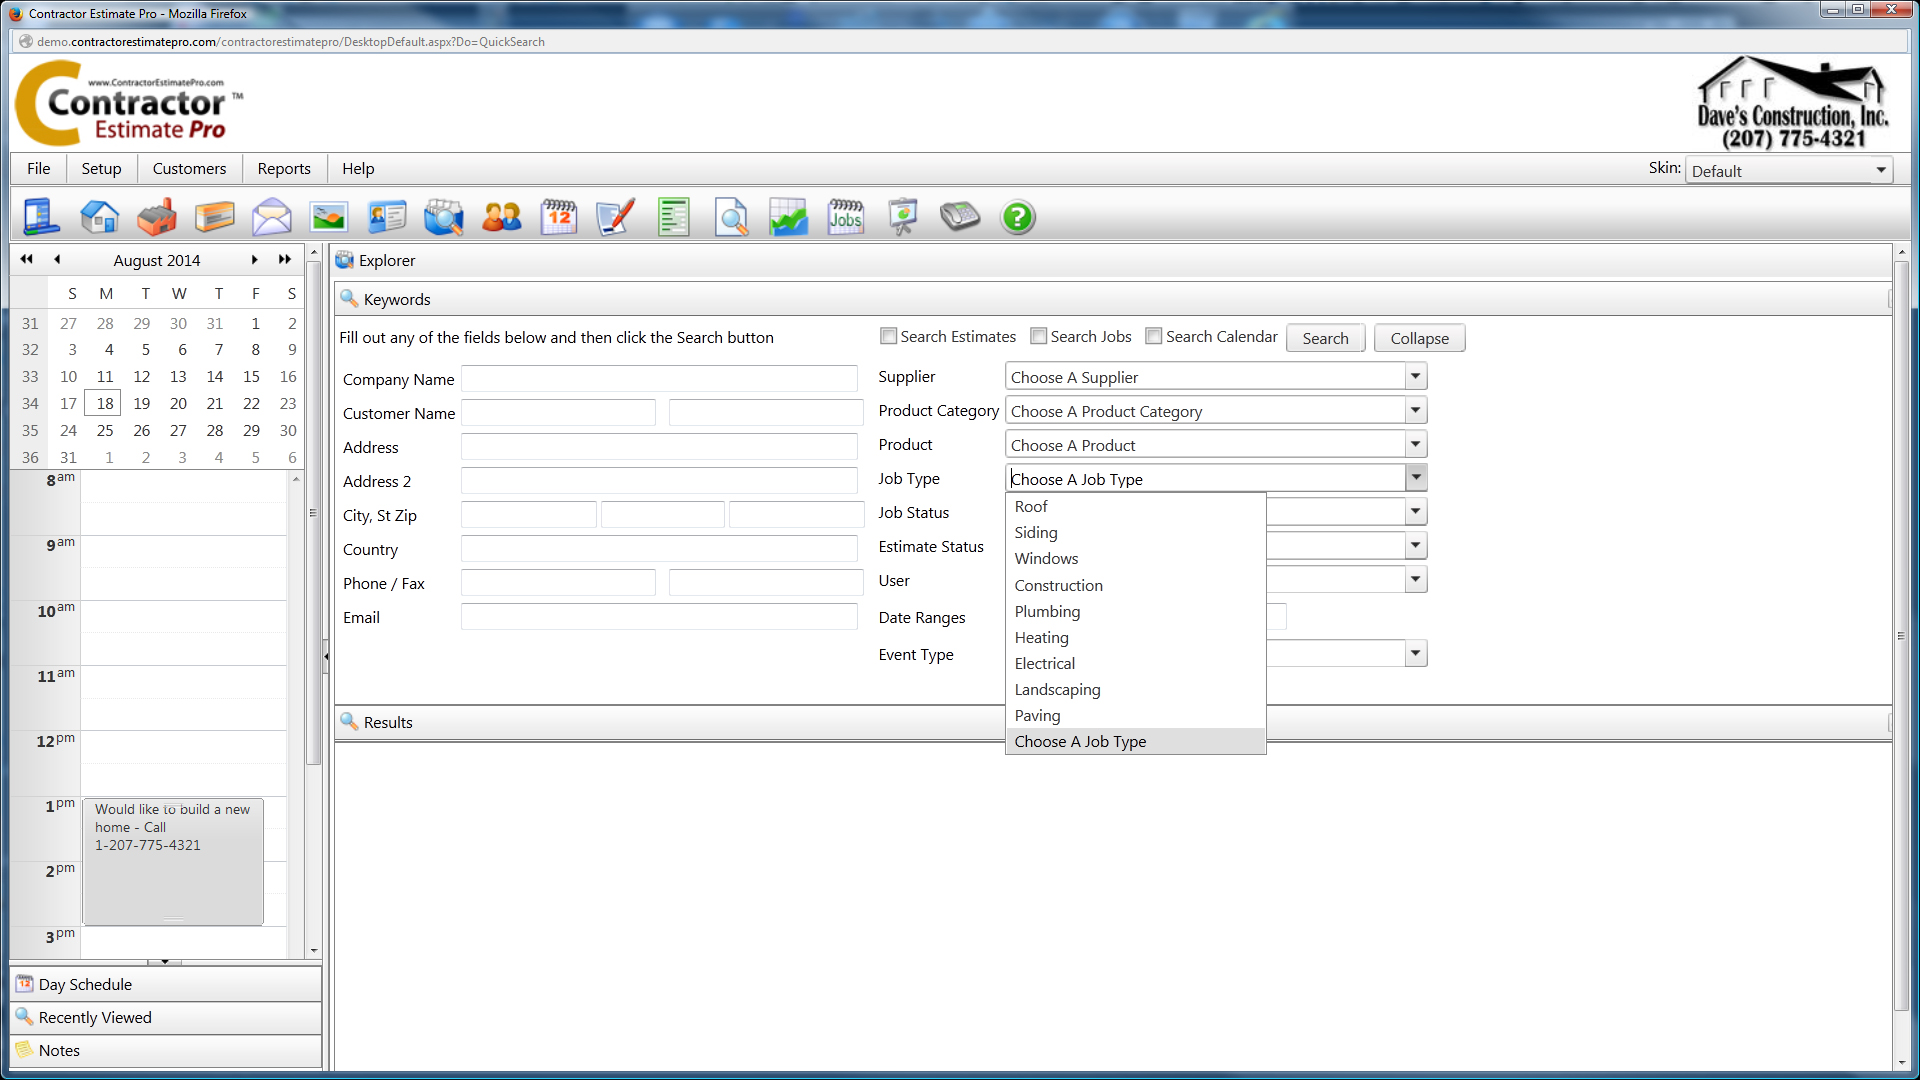
Task: Open the Reports menu
Action: 283,168
